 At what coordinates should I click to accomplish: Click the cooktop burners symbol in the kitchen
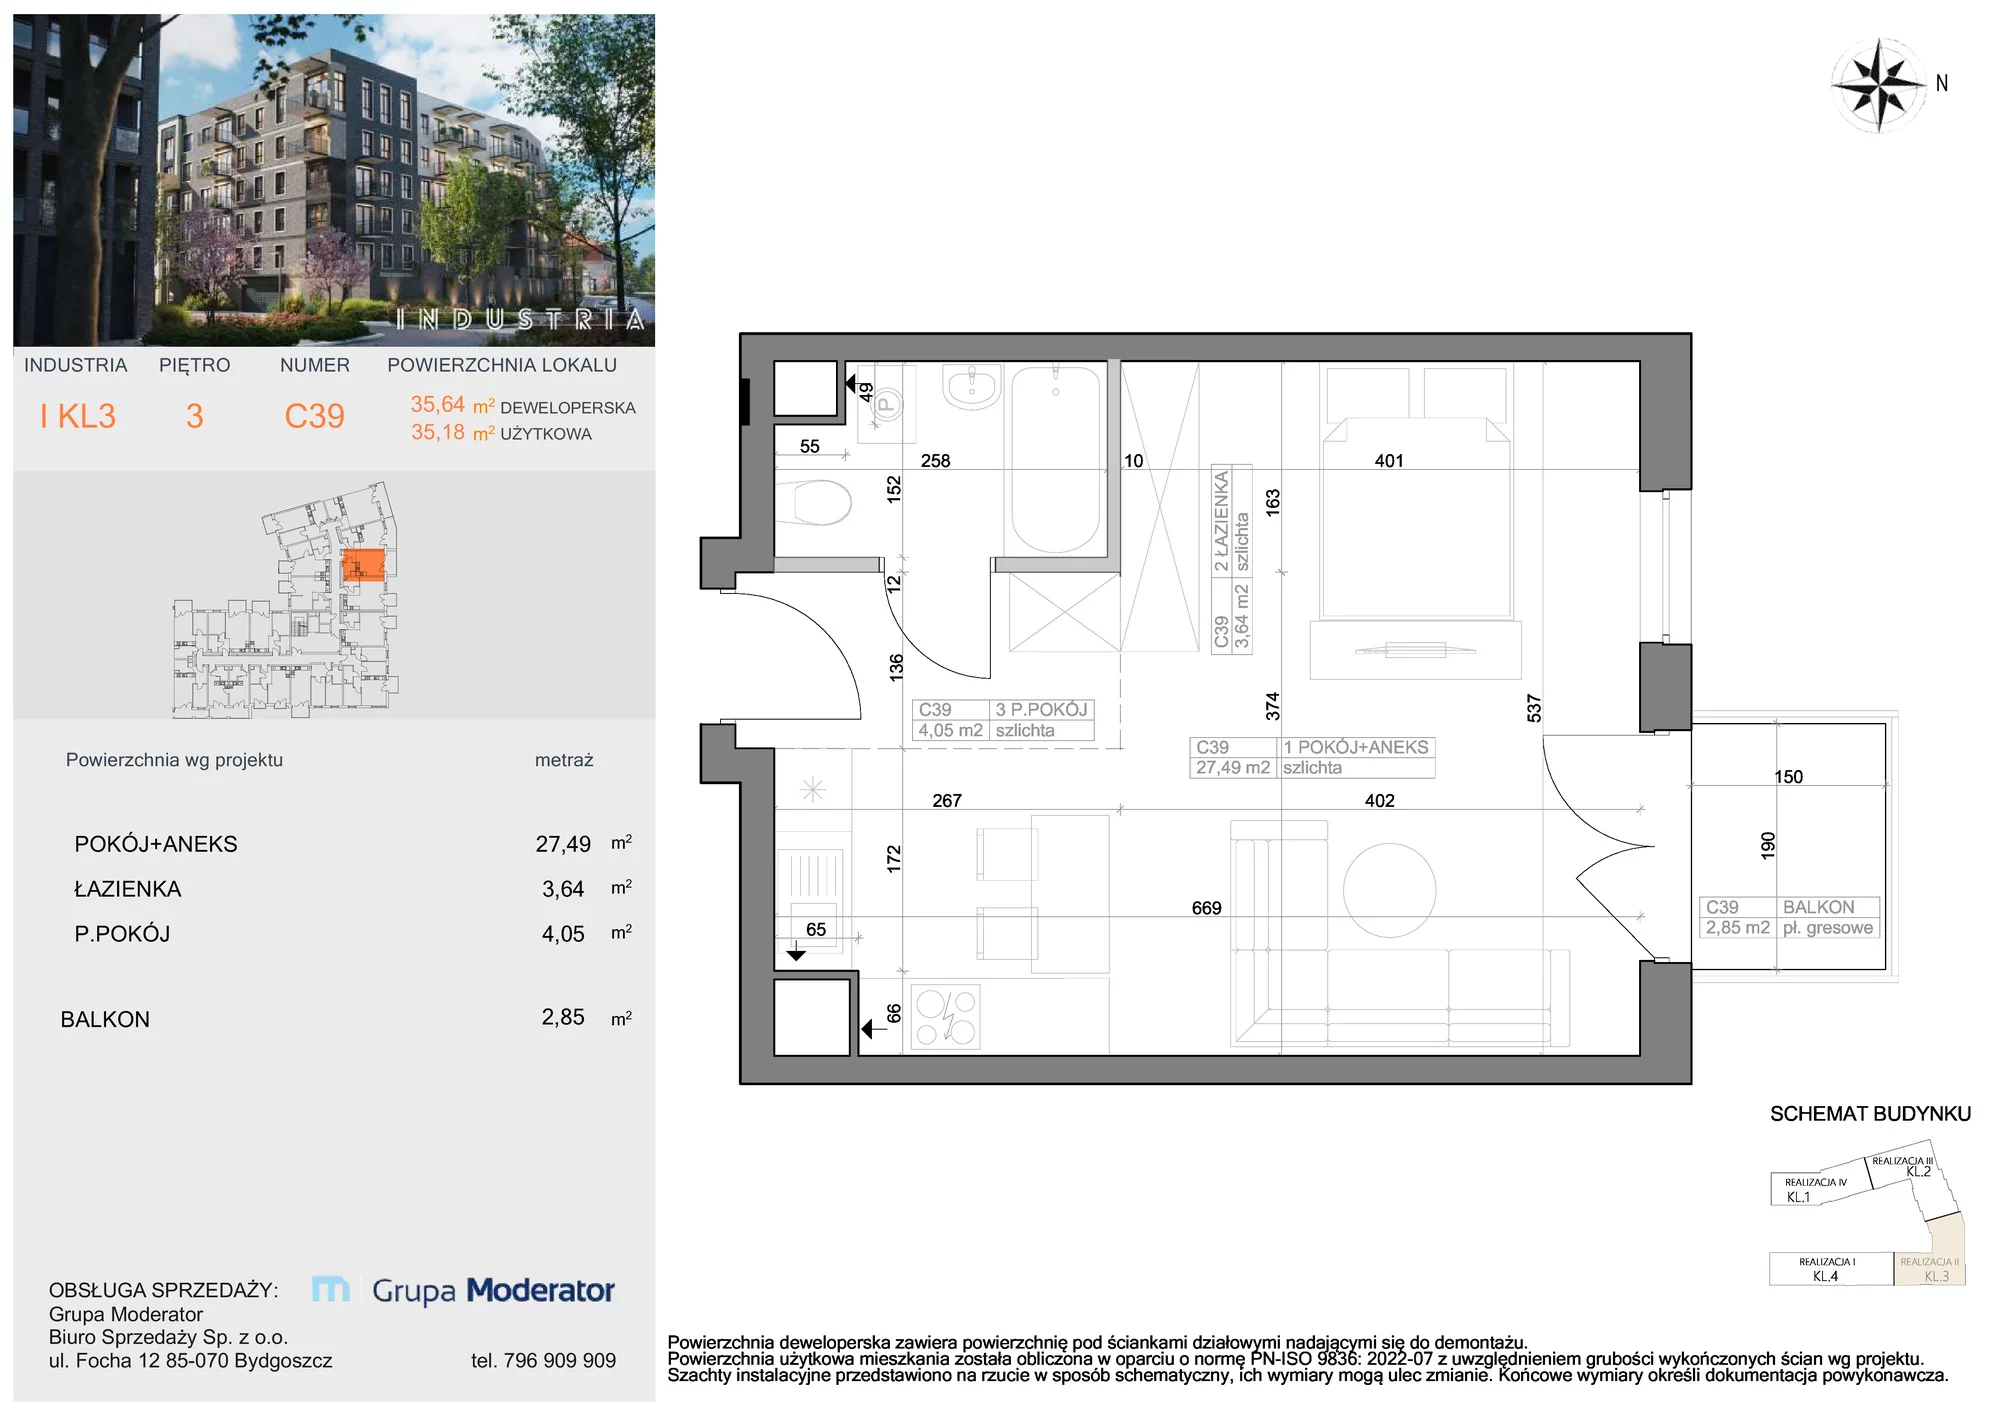(945, 1017)
